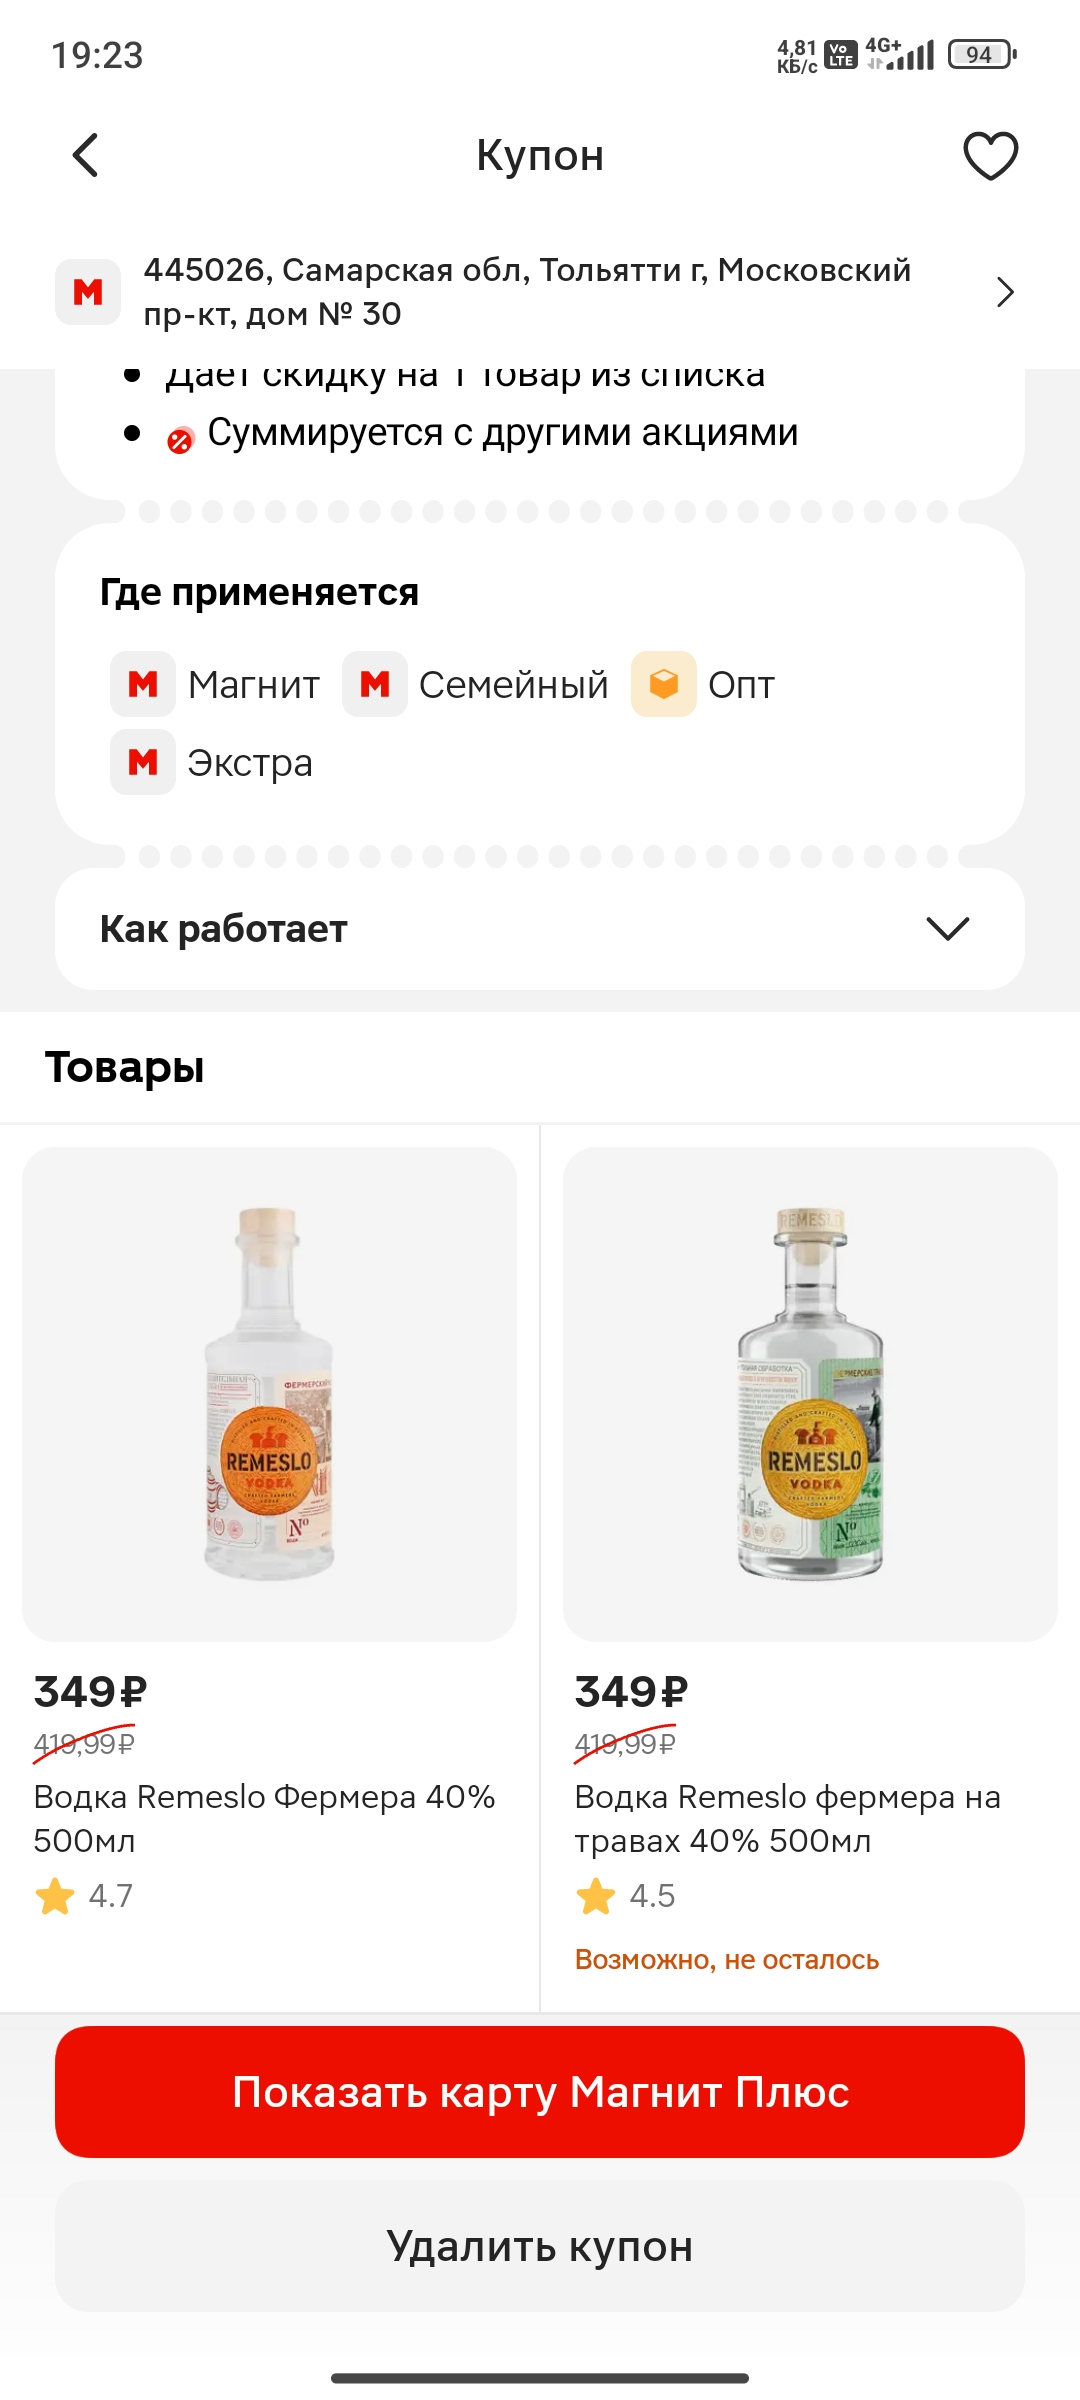Viewport: 1080px width, 2400px height.
Task: Open Водка Remeslo фермера на травах title
Action: coord(788,1818)
